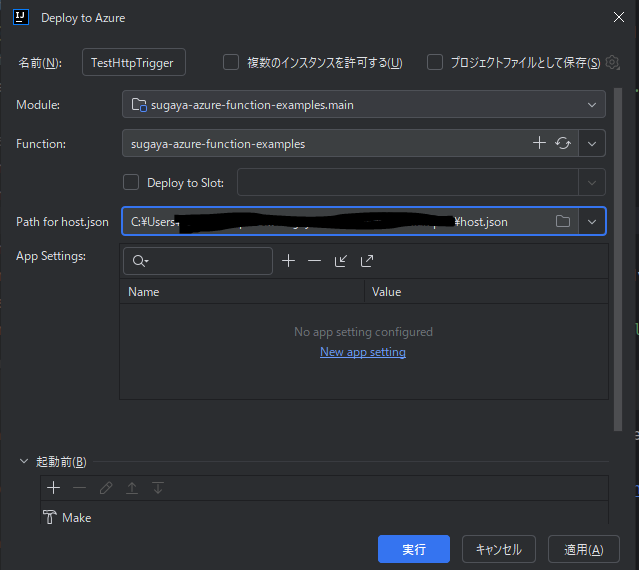Viewport: 639px width, 570px height.
Task: Remove app setting with minus icon
Action: pos(314,261)
